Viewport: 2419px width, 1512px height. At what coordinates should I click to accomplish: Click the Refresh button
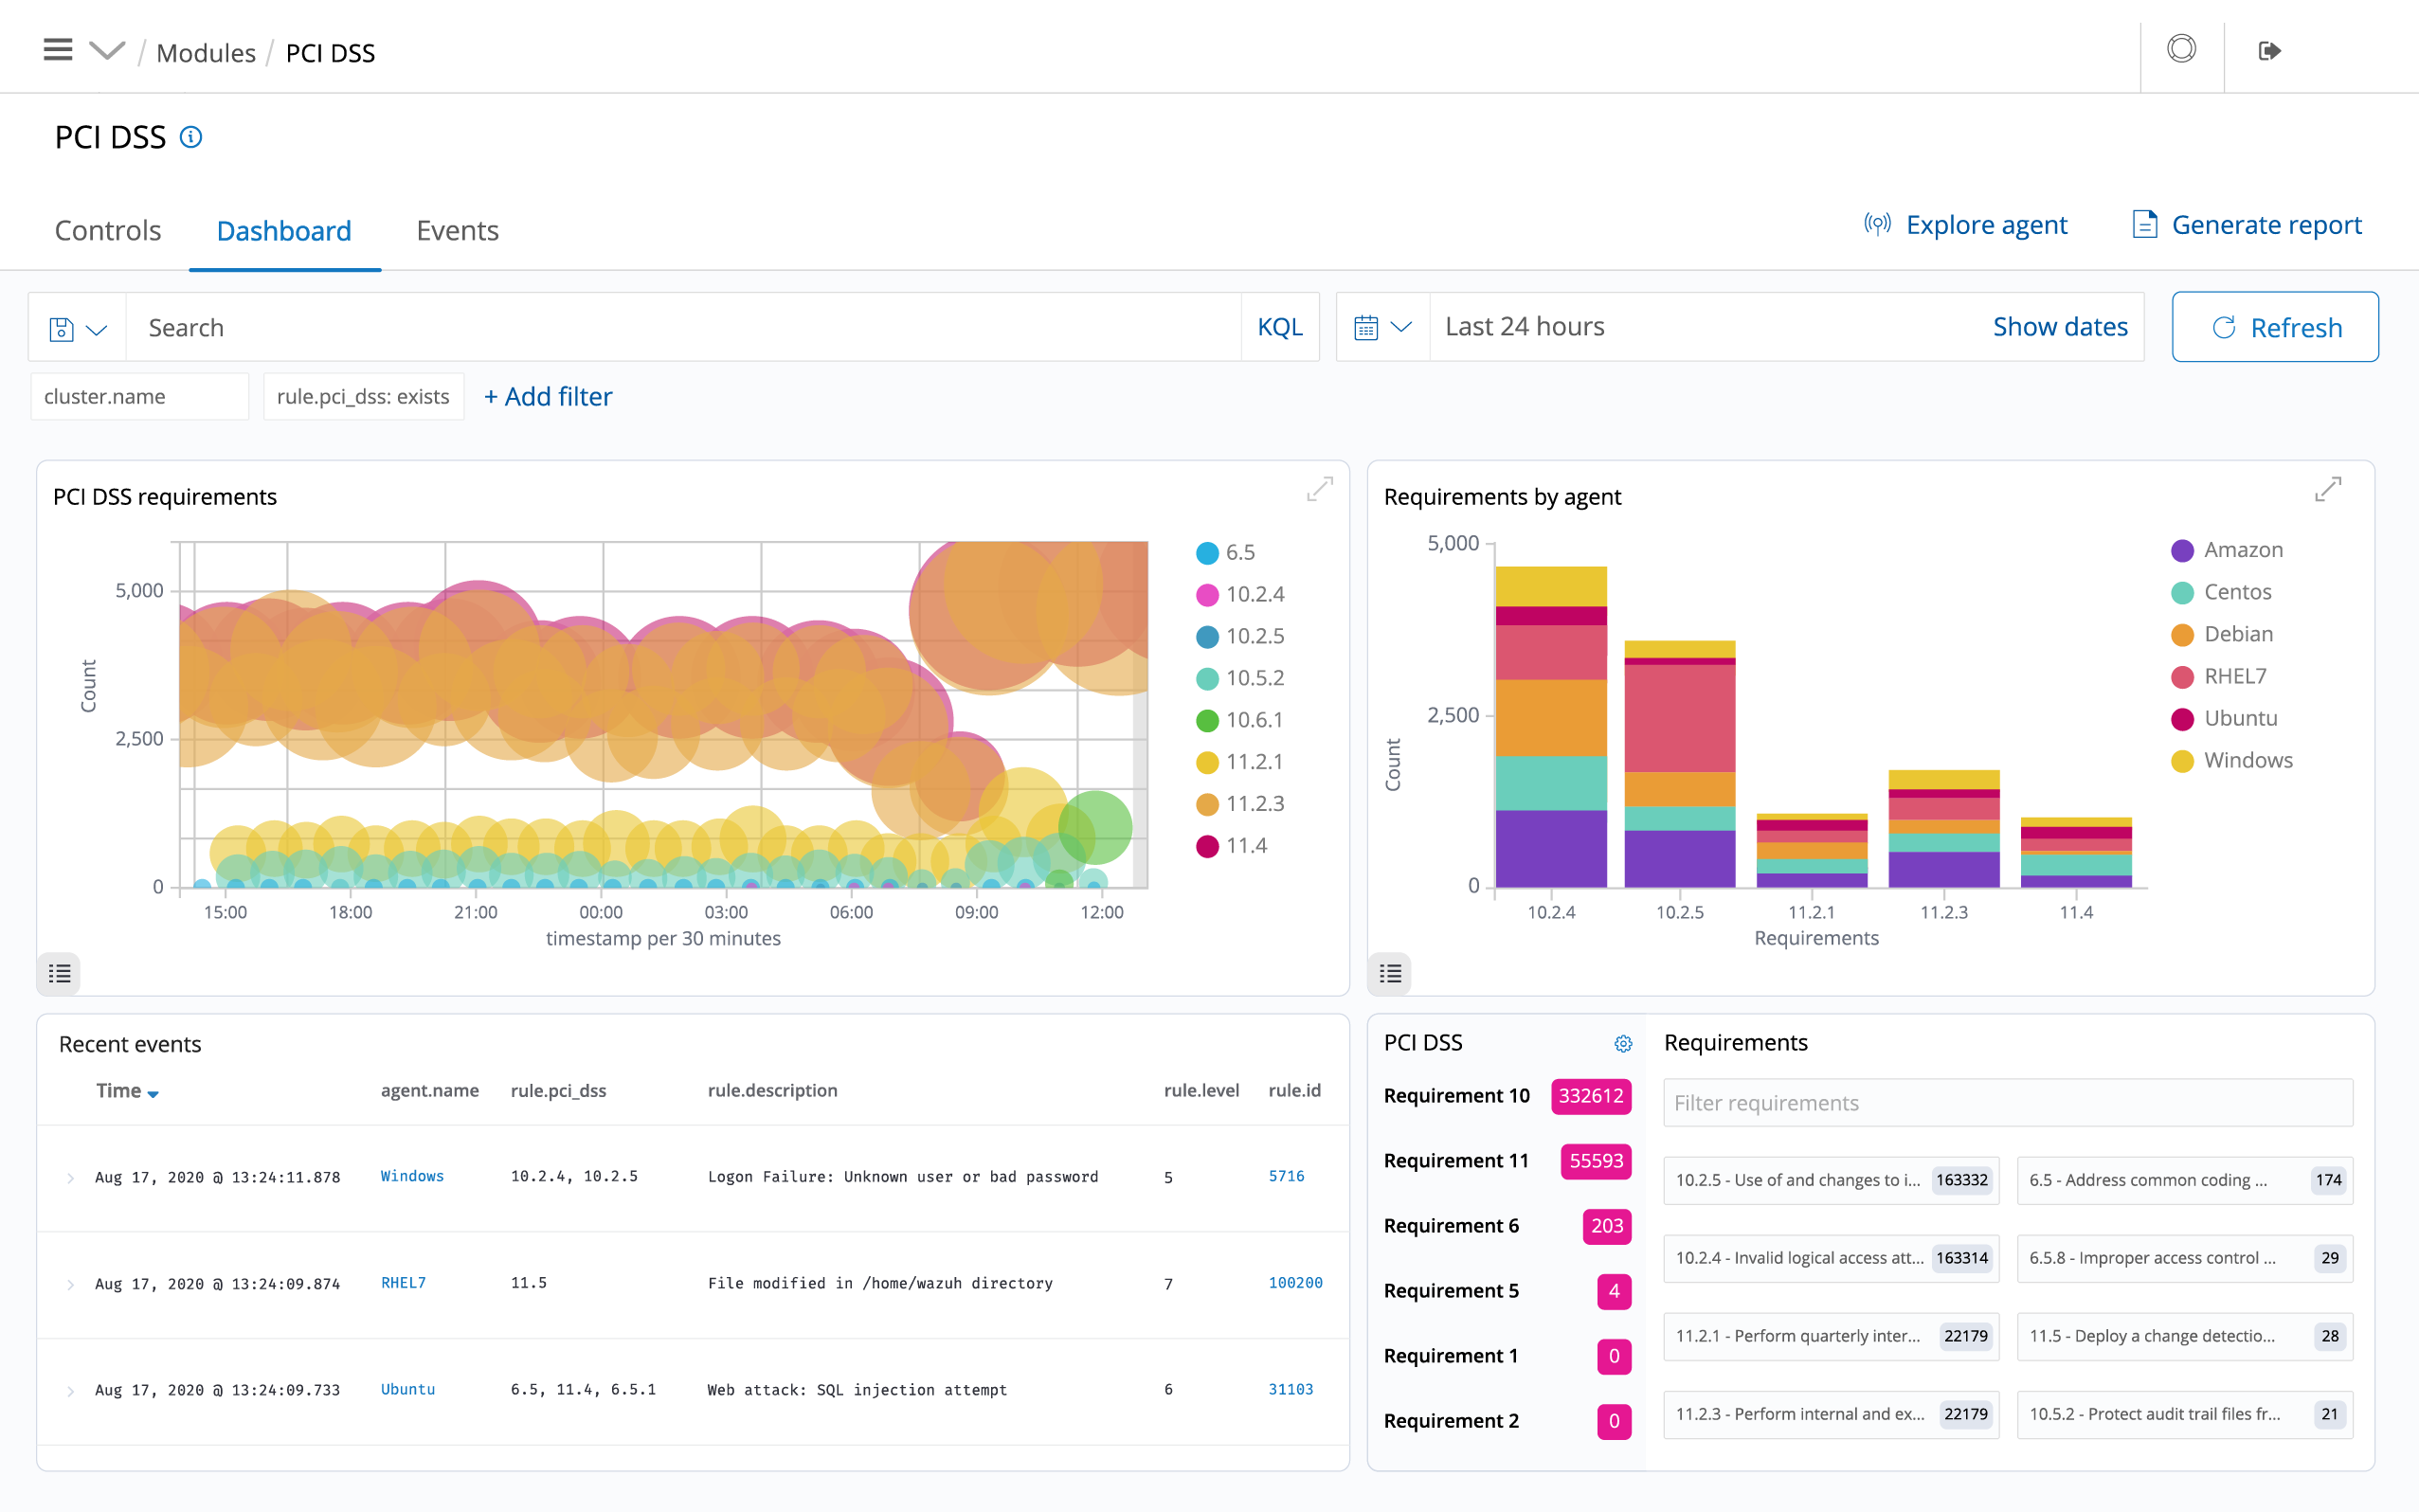point(2274,327)
